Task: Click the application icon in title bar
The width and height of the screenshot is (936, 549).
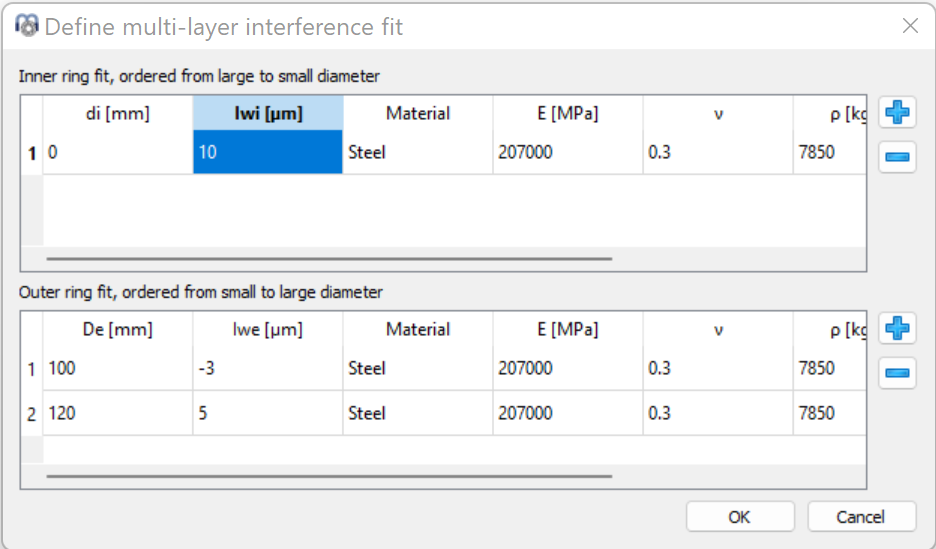Action: [27, 26]
